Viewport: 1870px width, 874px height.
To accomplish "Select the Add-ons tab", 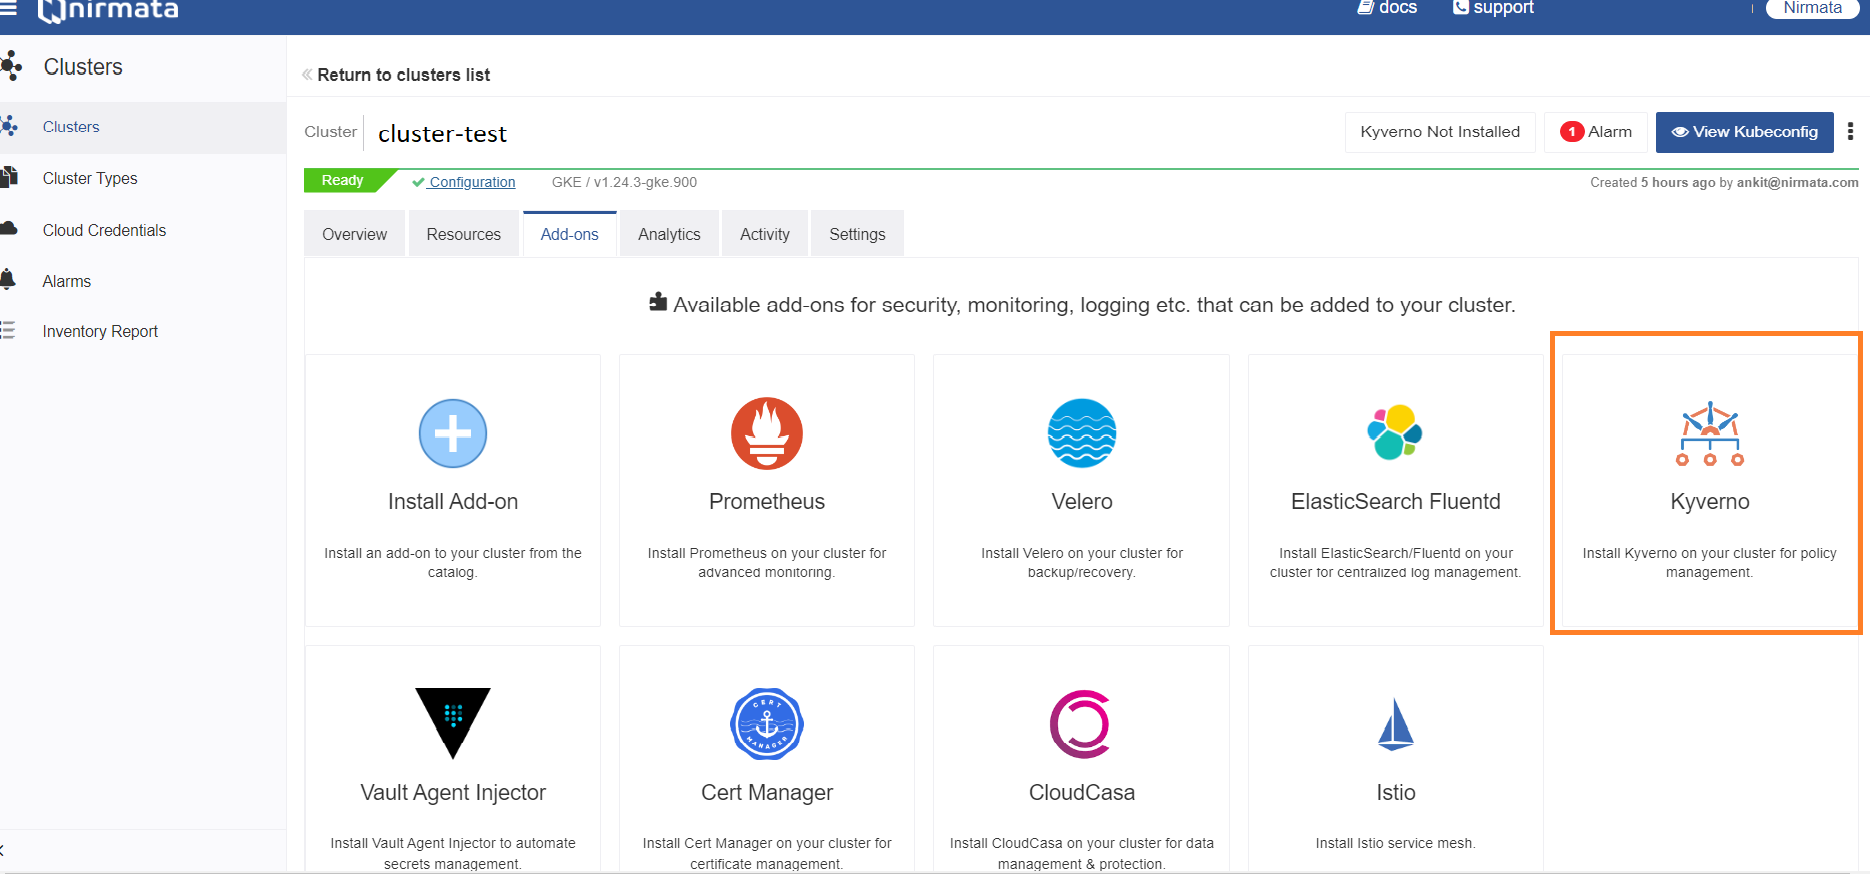I will coord(569,234).
